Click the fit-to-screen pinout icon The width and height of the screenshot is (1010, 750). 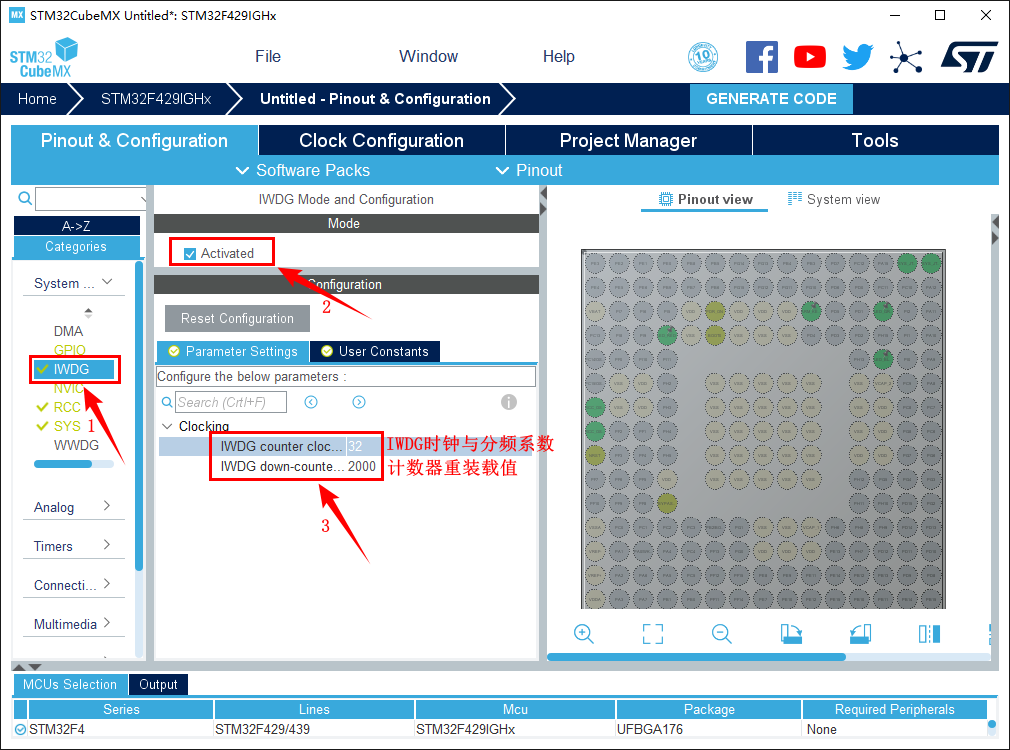(653, 634)
